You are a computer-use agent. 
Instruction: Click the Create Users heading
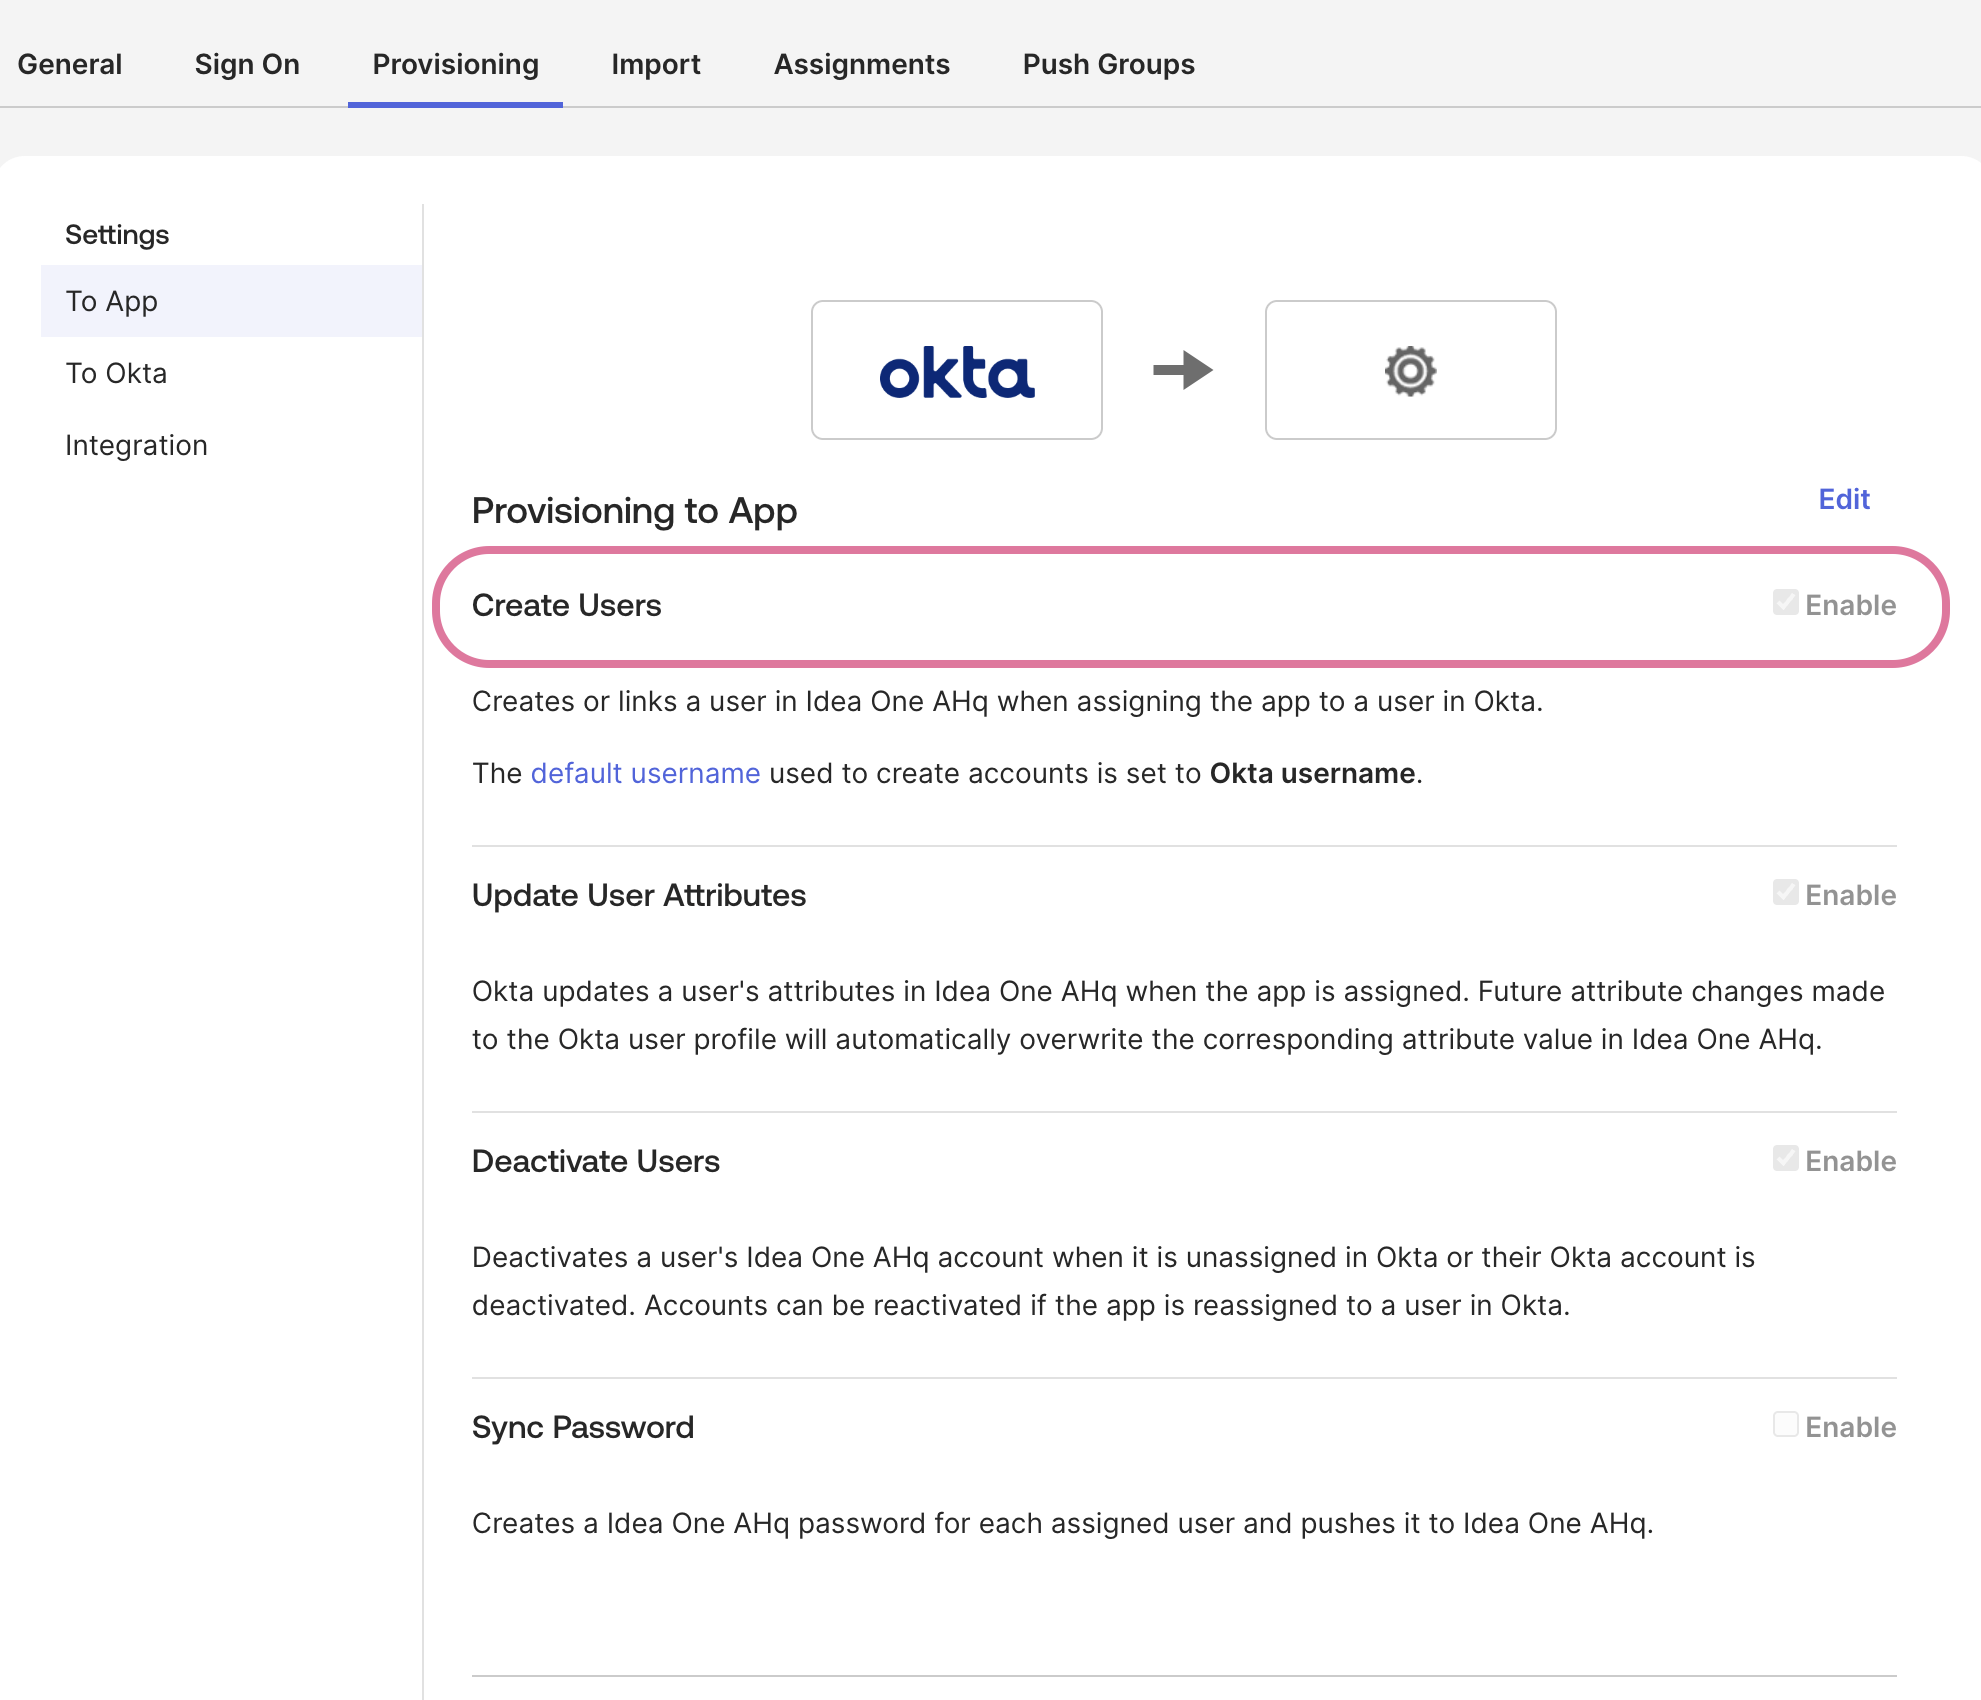pos(566,605)
